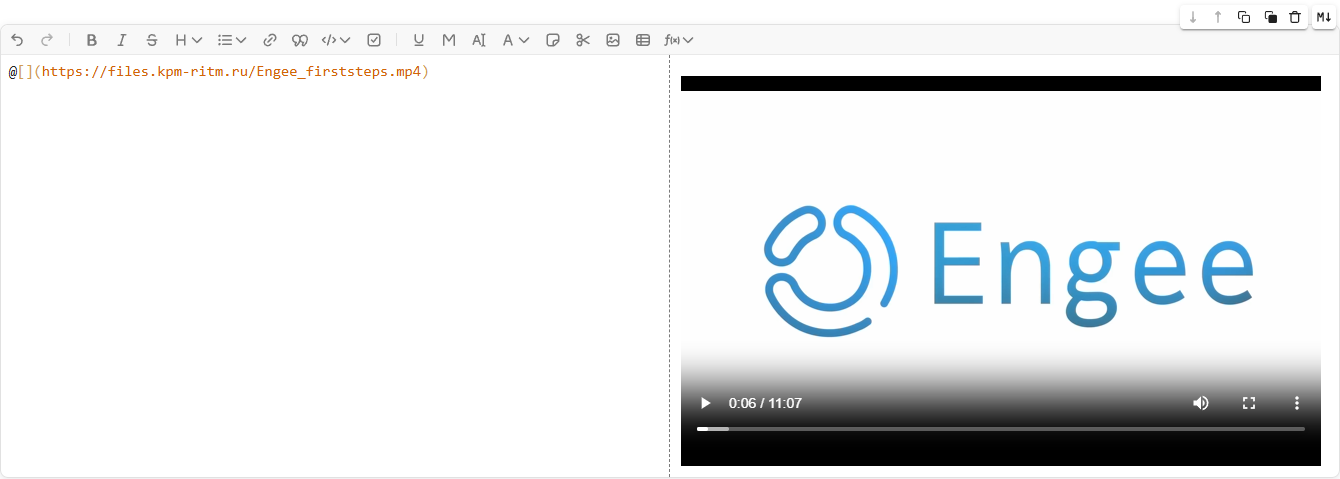Delete the cell with trash icon
The height and width of the screenshot is (479, 1340).
pyautogui.click(x=1295, y=17)
